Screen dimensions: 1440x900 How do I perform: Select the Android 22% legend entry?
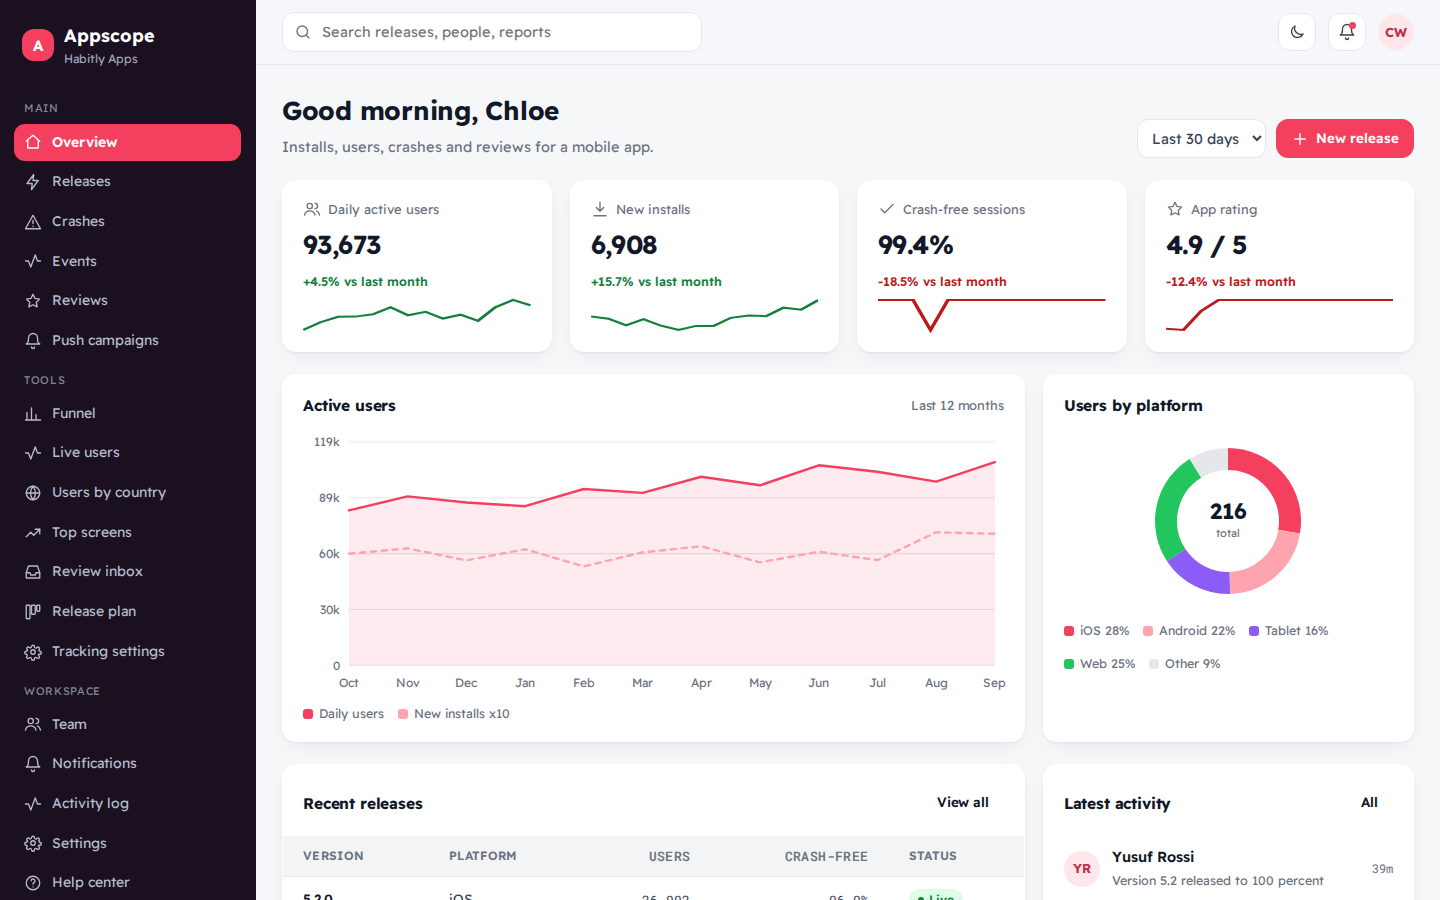pos(1189,631)
